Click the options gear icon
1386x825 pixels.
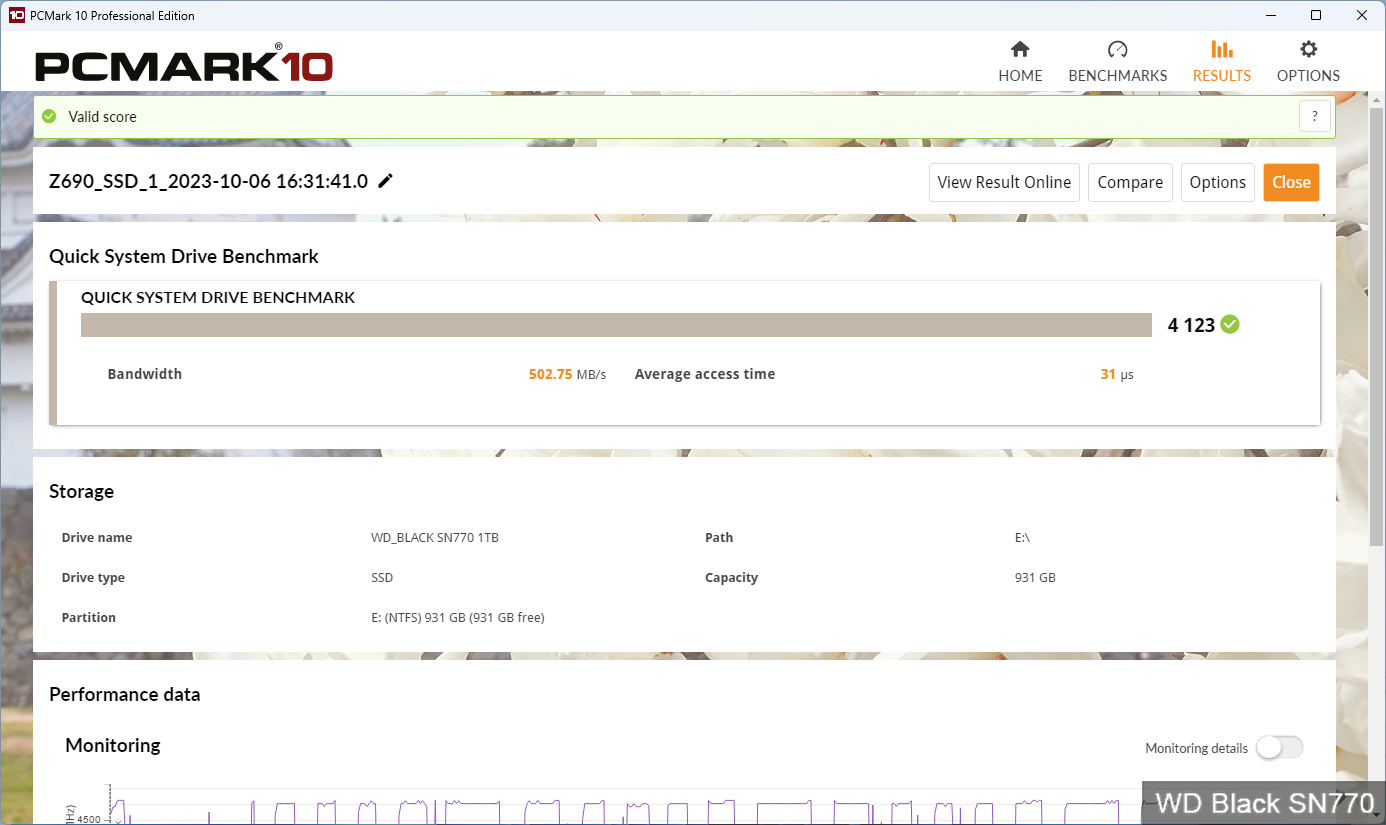pos(1308,49)
